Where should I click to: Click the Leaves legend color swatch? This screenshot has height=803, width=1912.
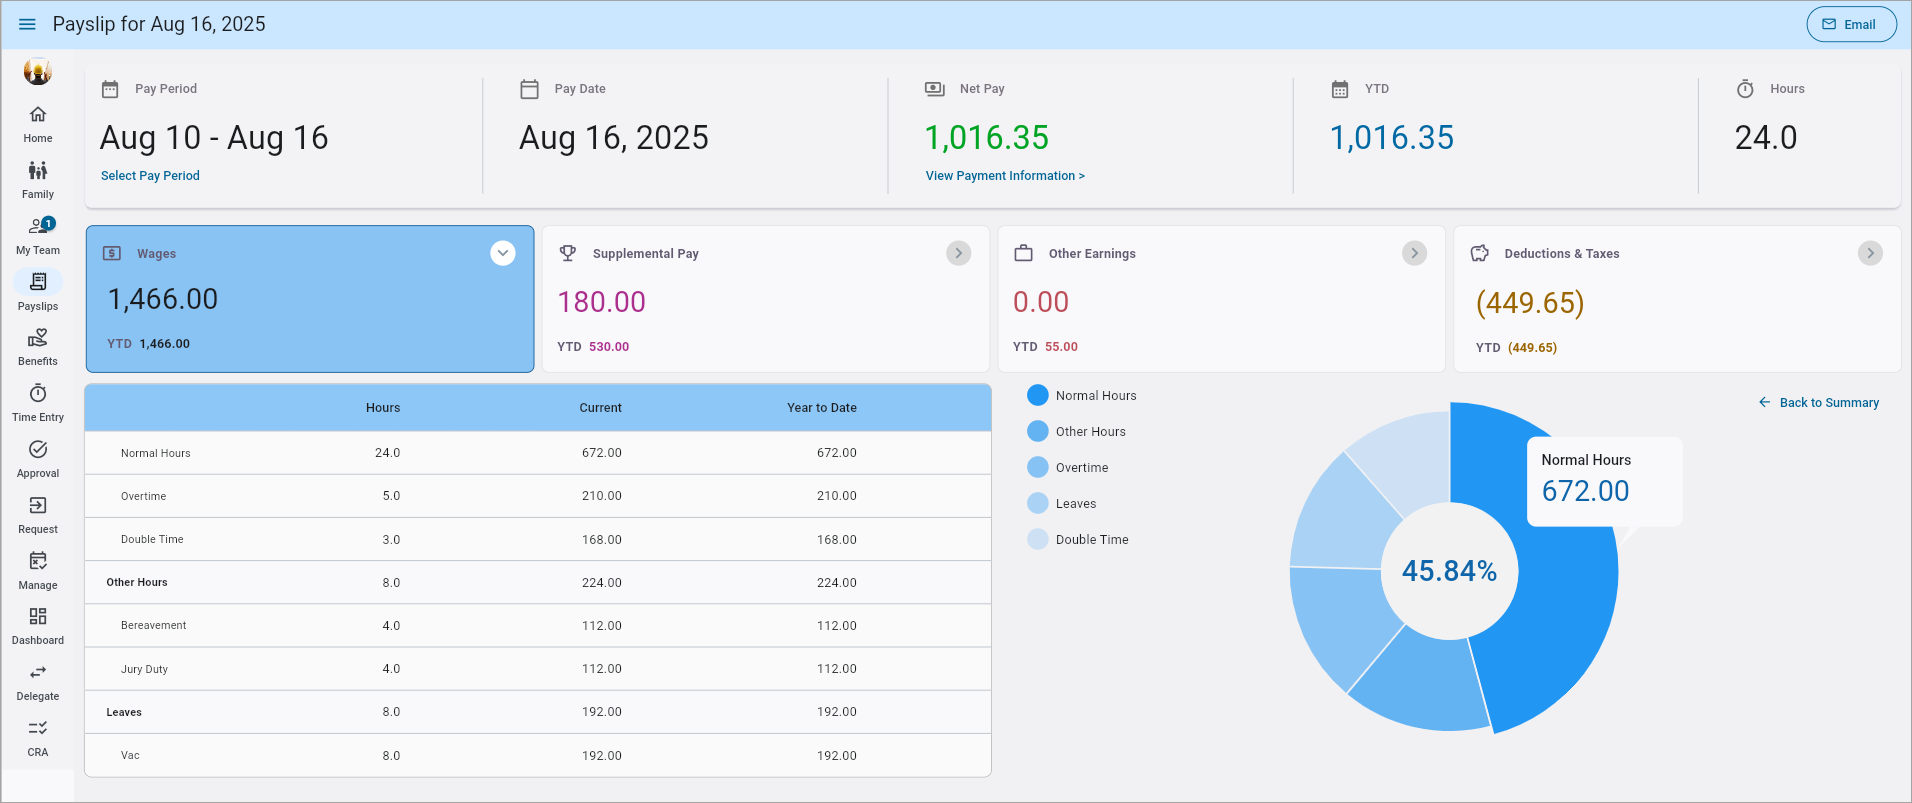pos(1038,504)
